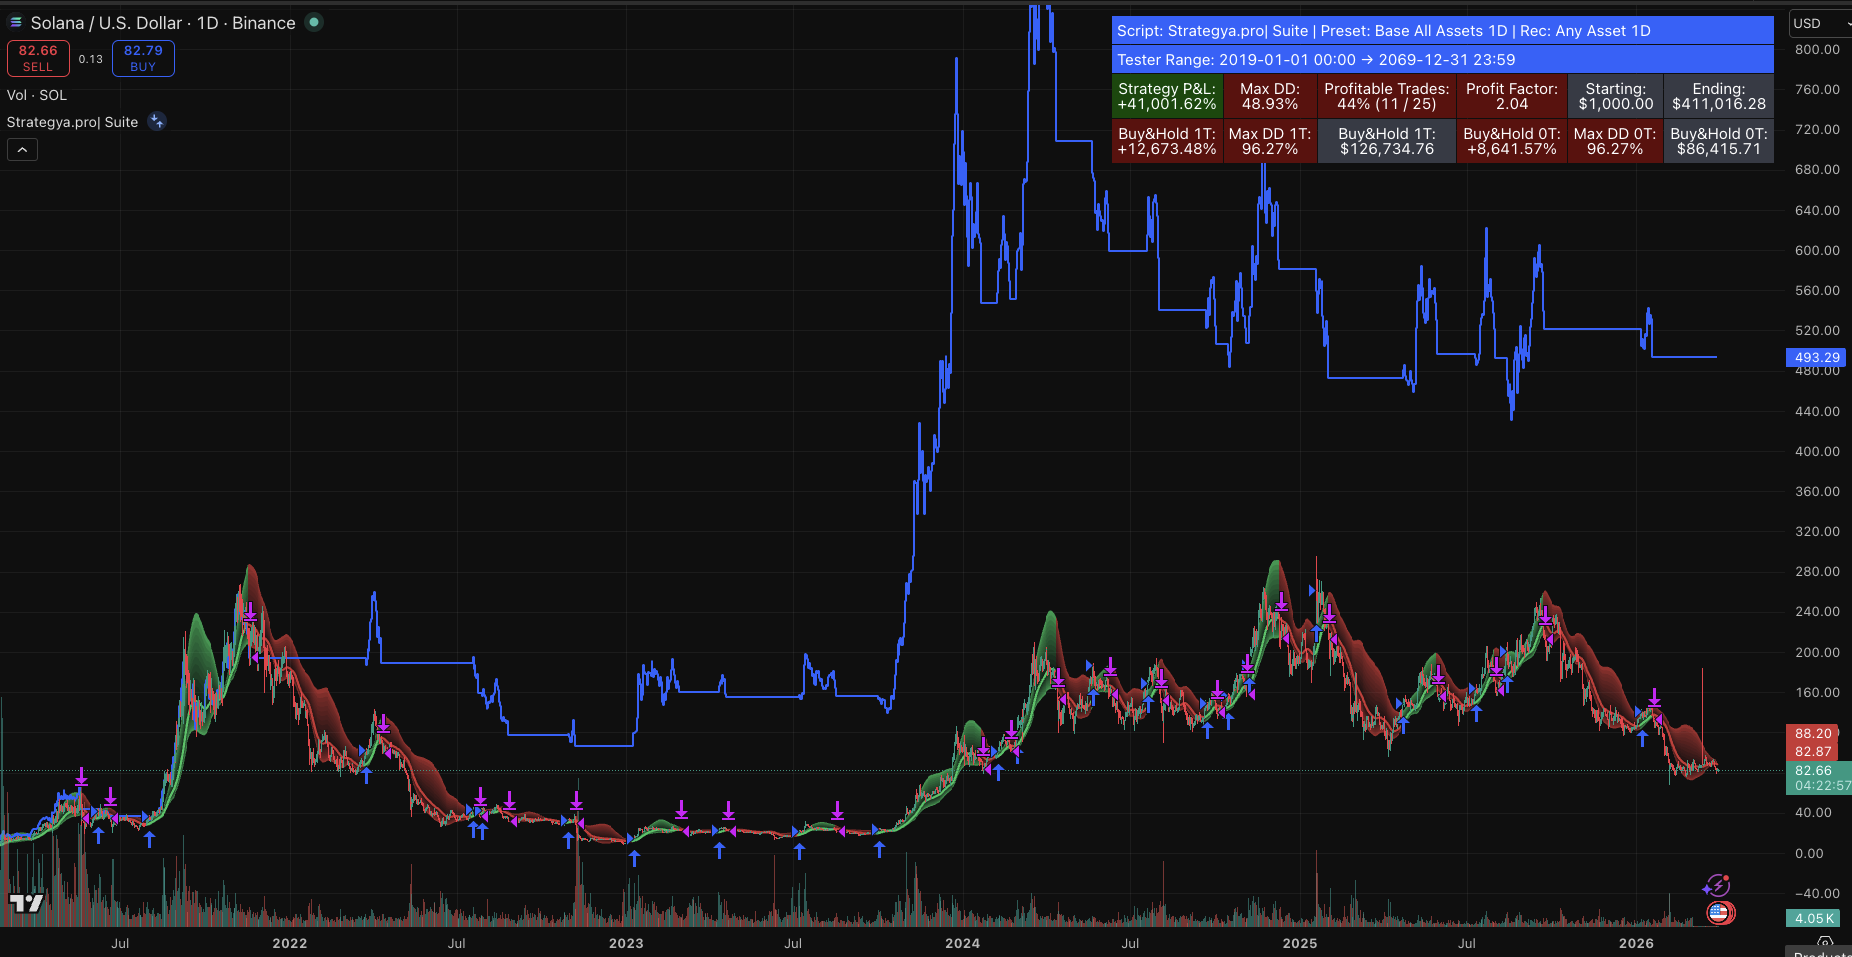Viewport: 1852px width, 957px height.
Task: Click the red 88.20 price label
Action: [x=1812, y=733]
